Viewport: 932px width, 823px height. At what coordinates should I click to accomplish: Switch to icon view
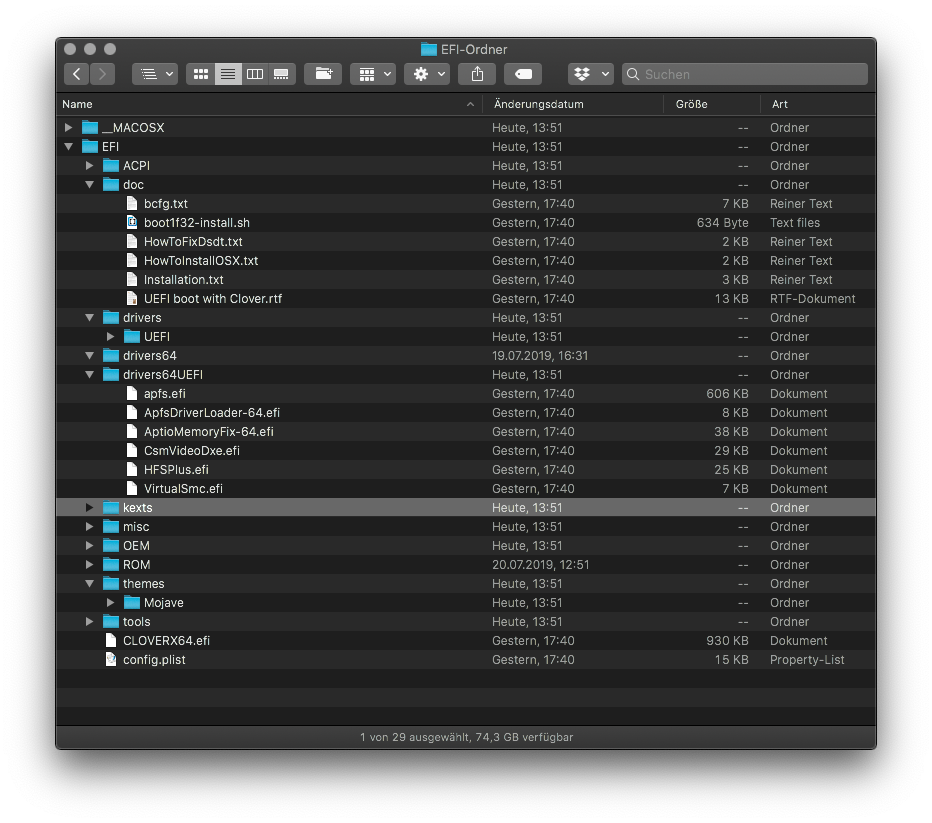201,74
